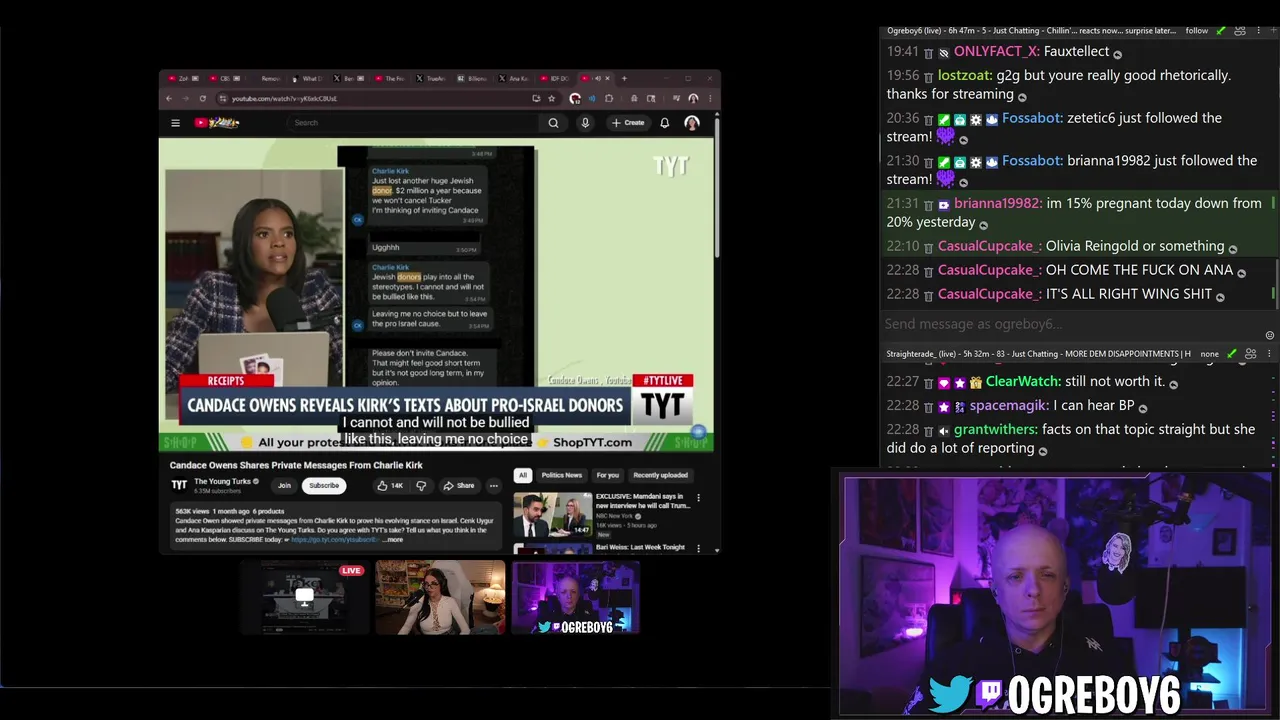The height and width of the screenshot is (720, 1280).
Task: Select the All filter chip
Action: pyautogui.click(x=522, y=475)
